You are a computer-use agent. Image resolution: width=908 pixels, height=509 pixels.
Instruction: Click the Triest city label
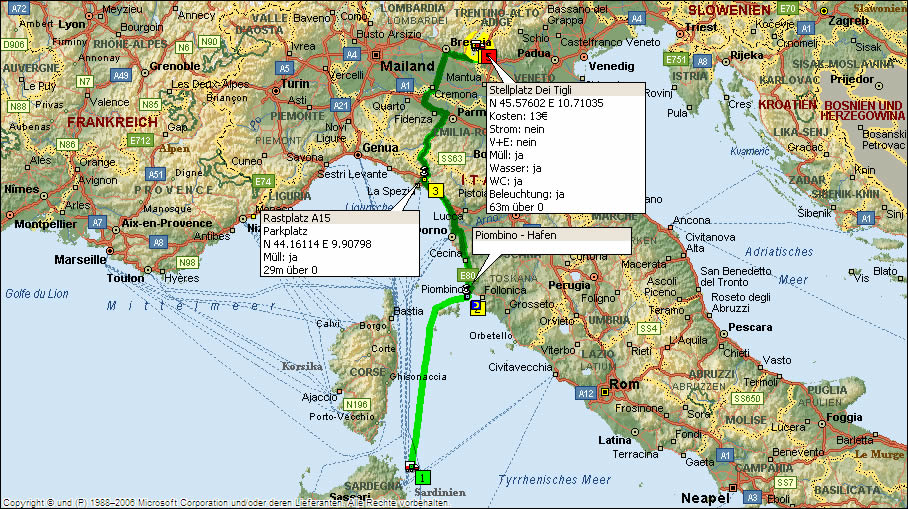tap(701, 27)
